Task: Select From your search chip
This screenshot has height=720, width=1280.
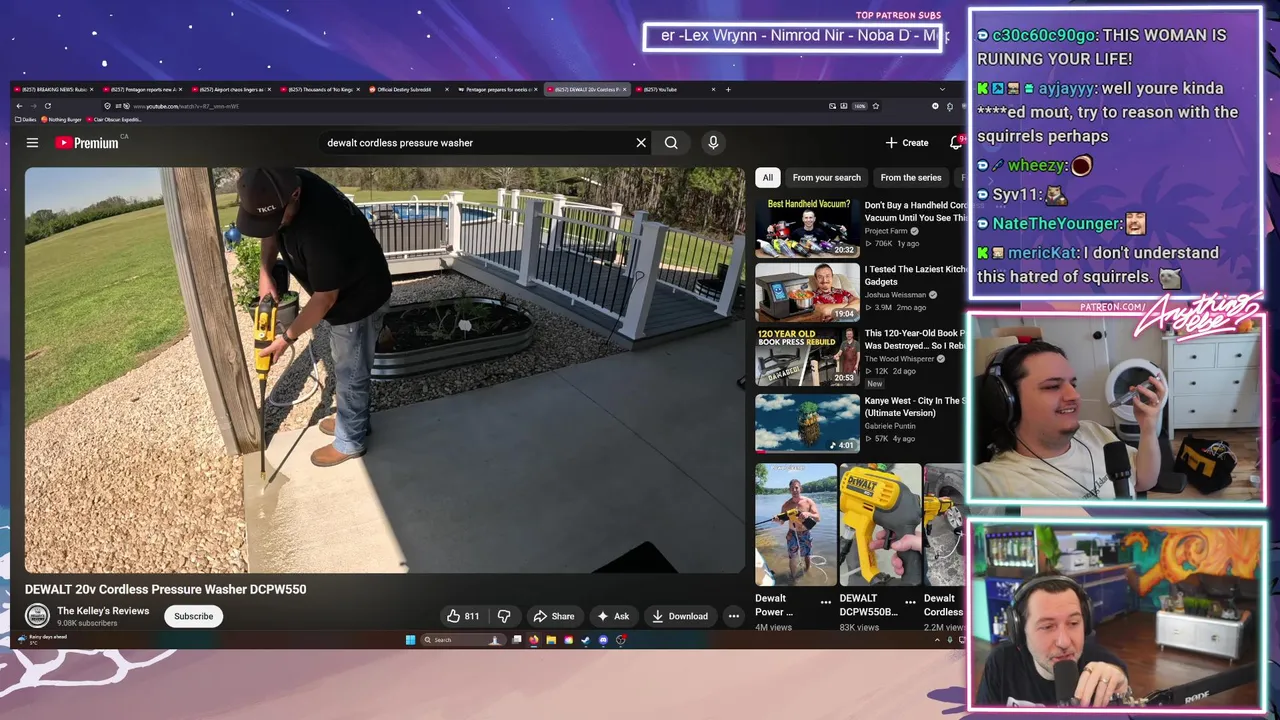Action: click(826, 178)
